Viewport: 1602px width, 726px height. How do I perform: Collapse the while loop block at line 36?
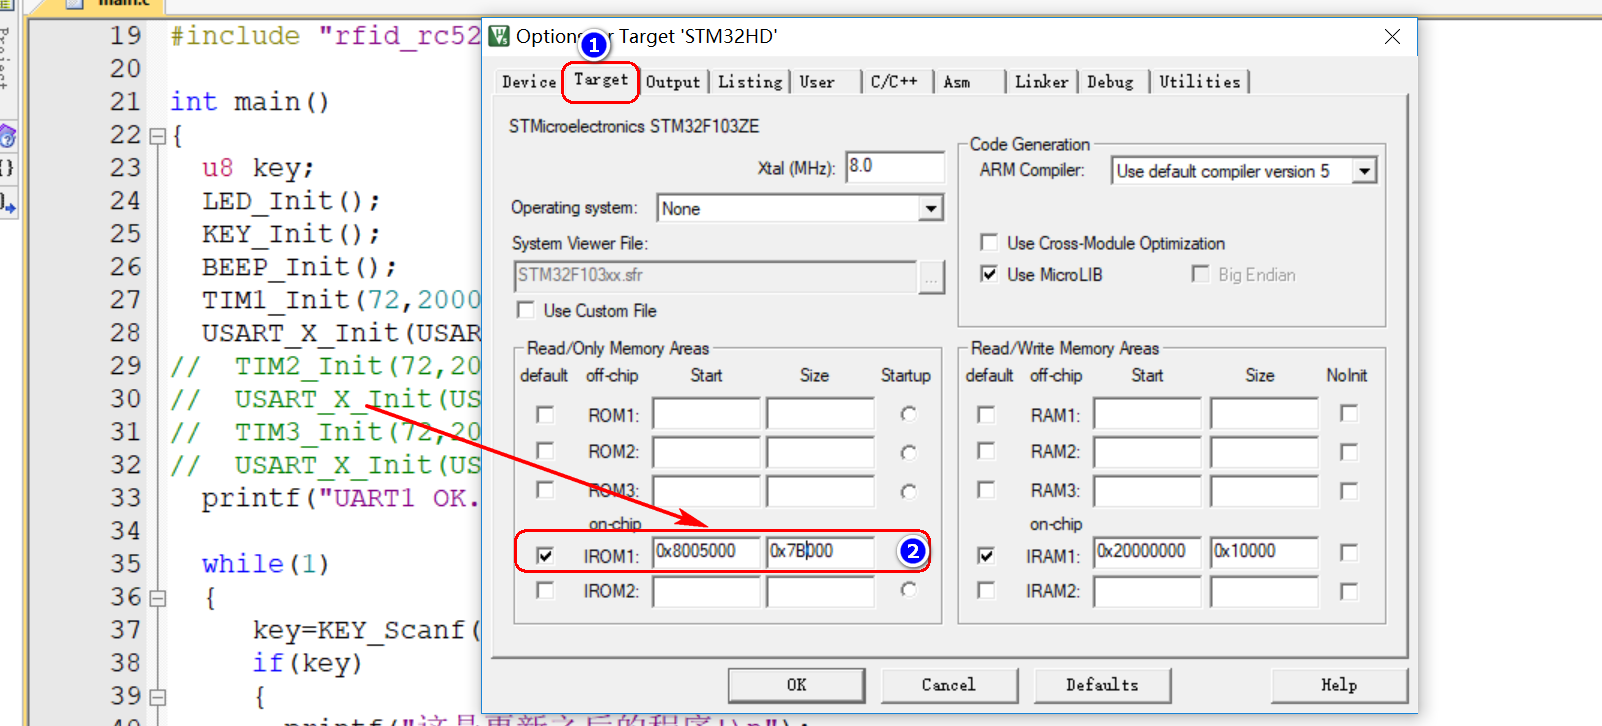[157, 598]
